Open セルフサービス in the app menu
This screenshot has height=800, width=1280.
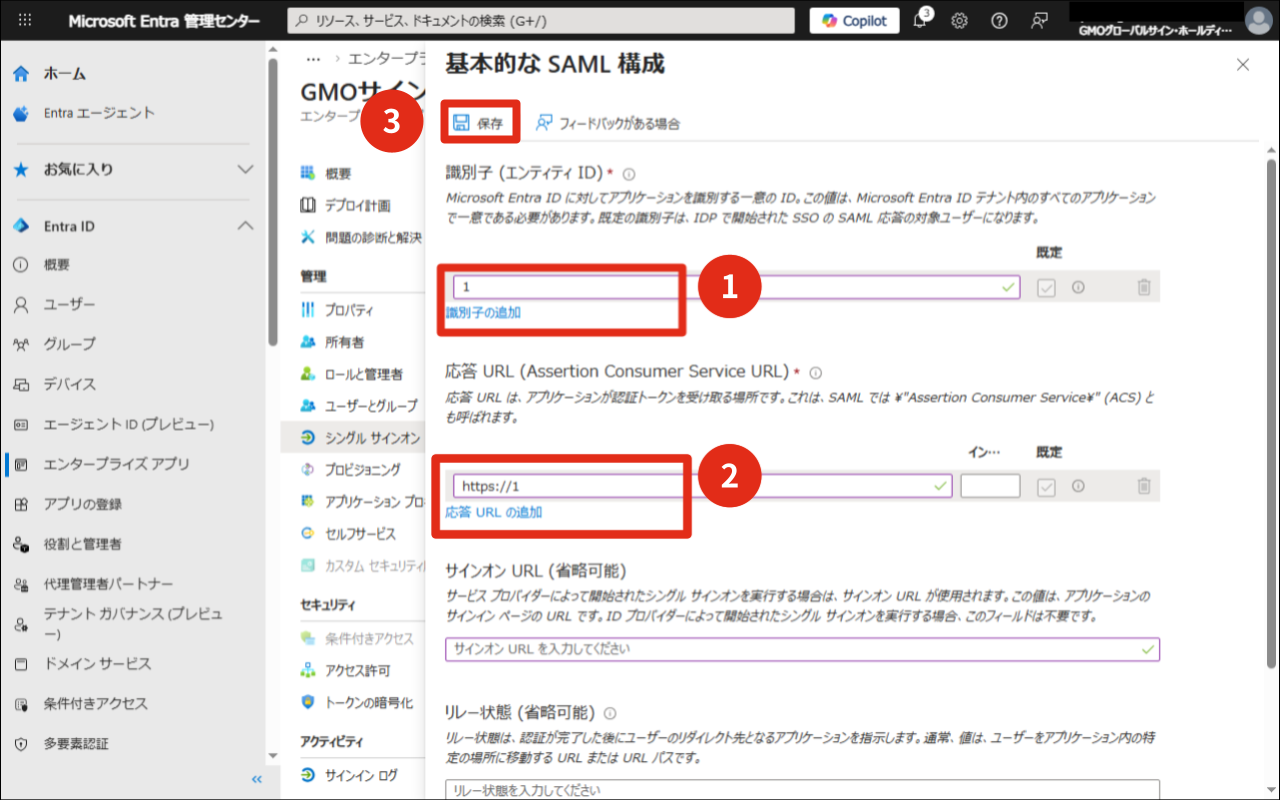click(x=362, y=534)
